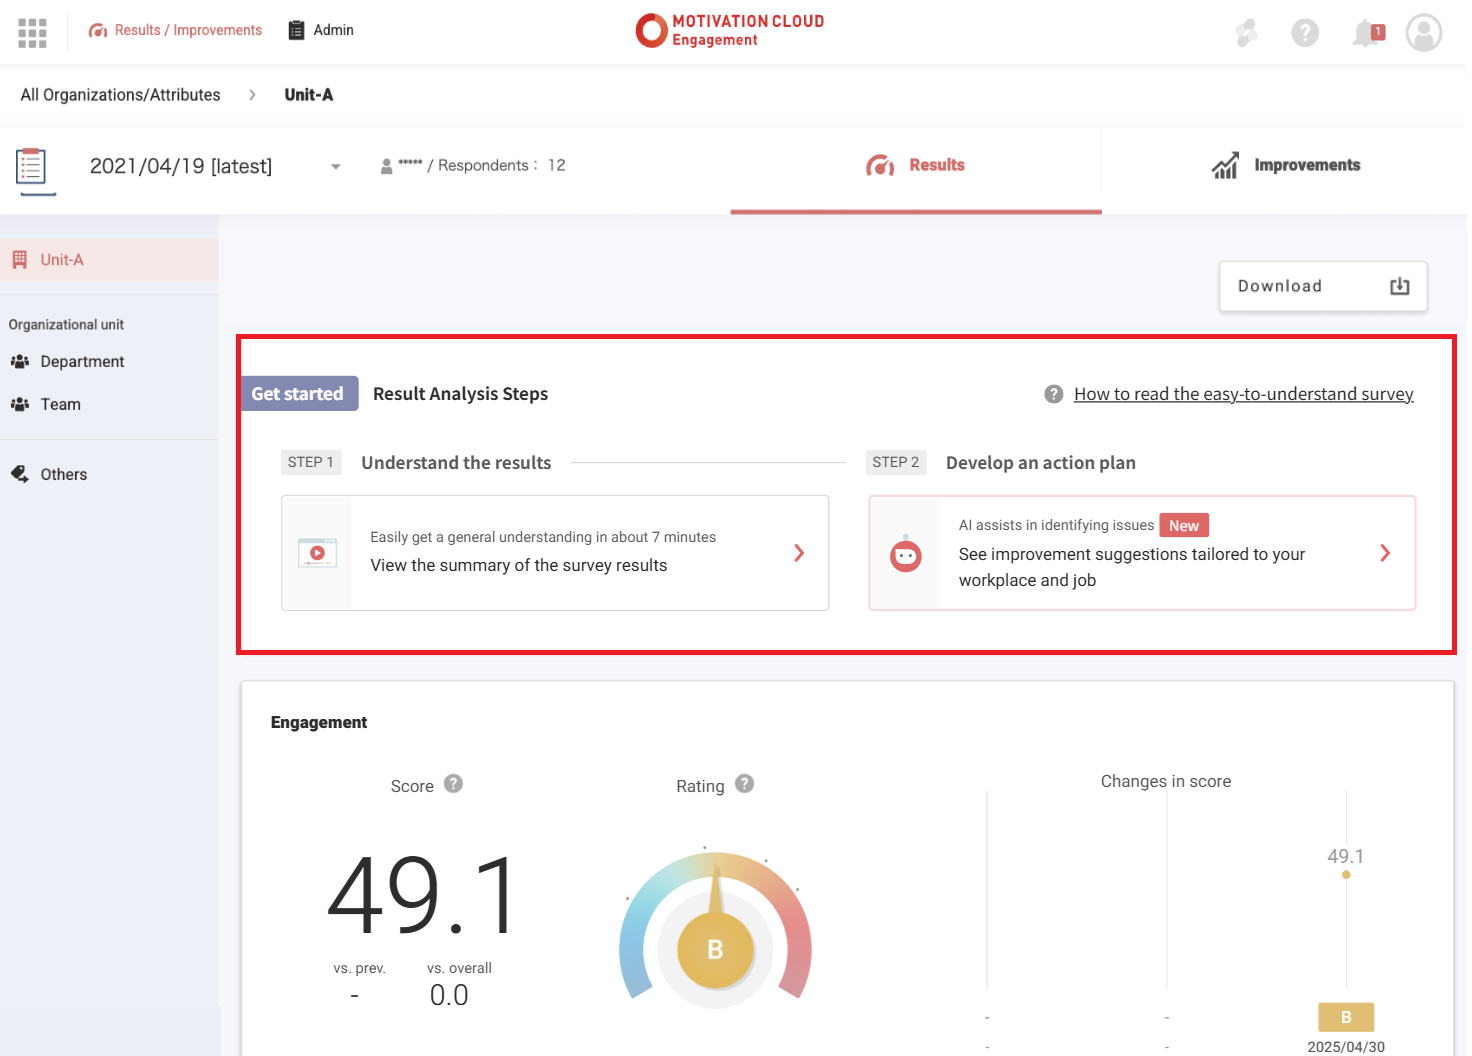Click the Rating help question icon
The height and width of the screenshot is (1056, 1472).
coord(744,784)
